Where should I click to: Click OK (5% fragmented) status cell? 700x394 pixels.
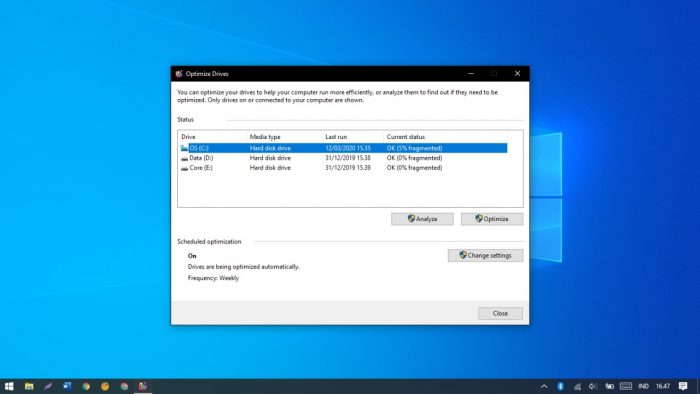[x=414, y=148]
